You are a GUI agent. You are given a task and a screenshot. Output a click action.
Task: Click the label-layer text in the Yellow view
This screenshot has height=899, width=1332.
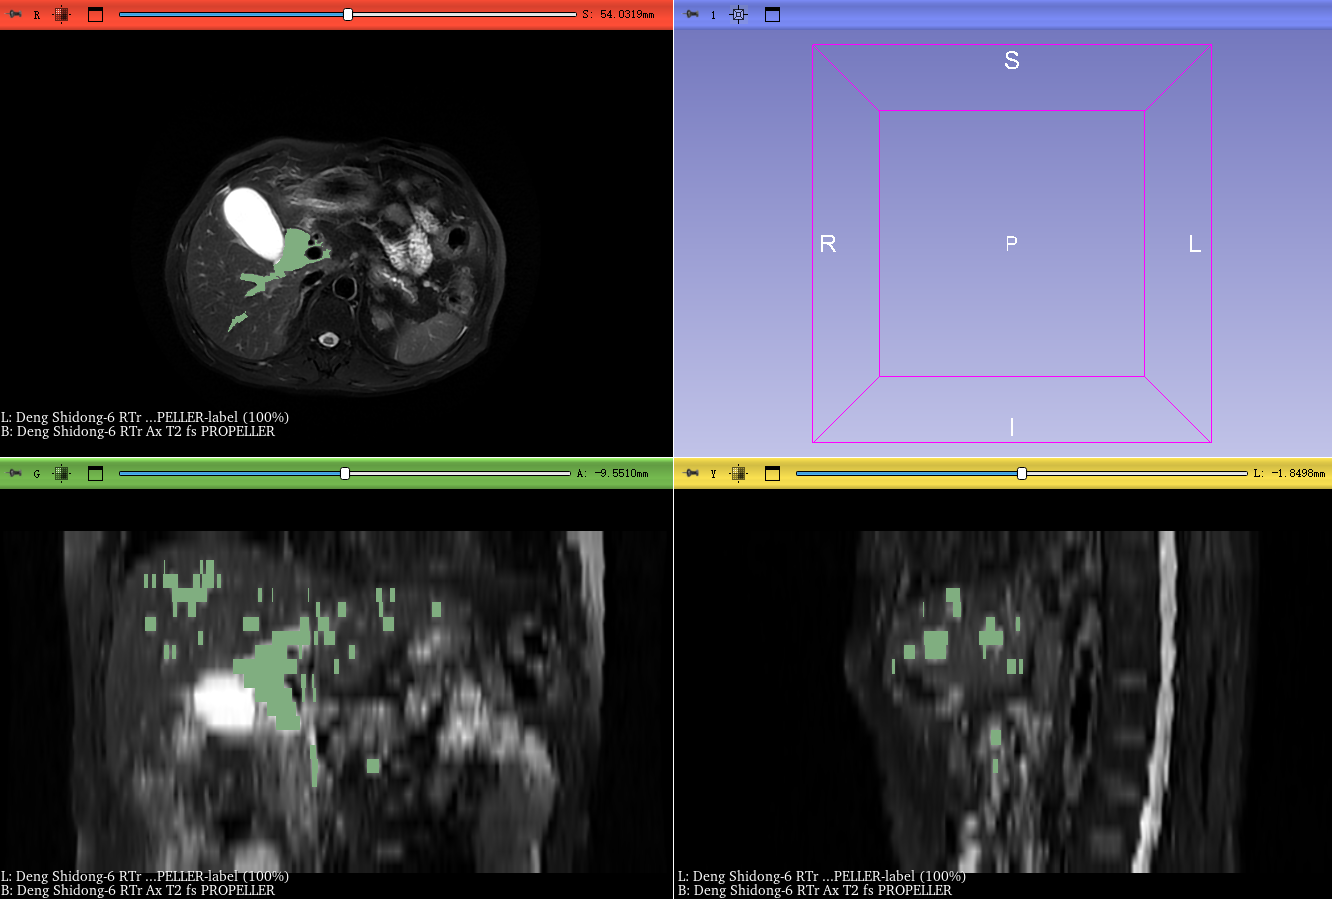(x=822, y=876)
